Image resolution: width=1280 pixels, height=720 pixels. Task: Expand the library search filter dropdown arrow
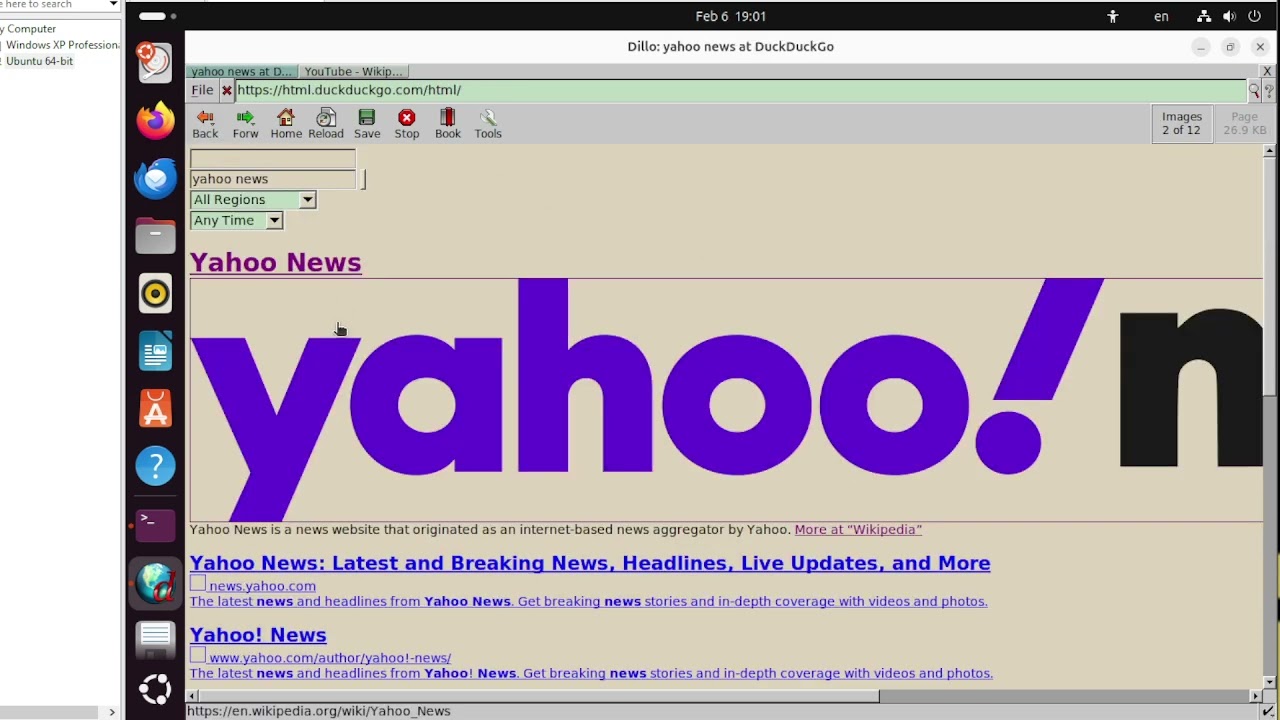[113, 5]
